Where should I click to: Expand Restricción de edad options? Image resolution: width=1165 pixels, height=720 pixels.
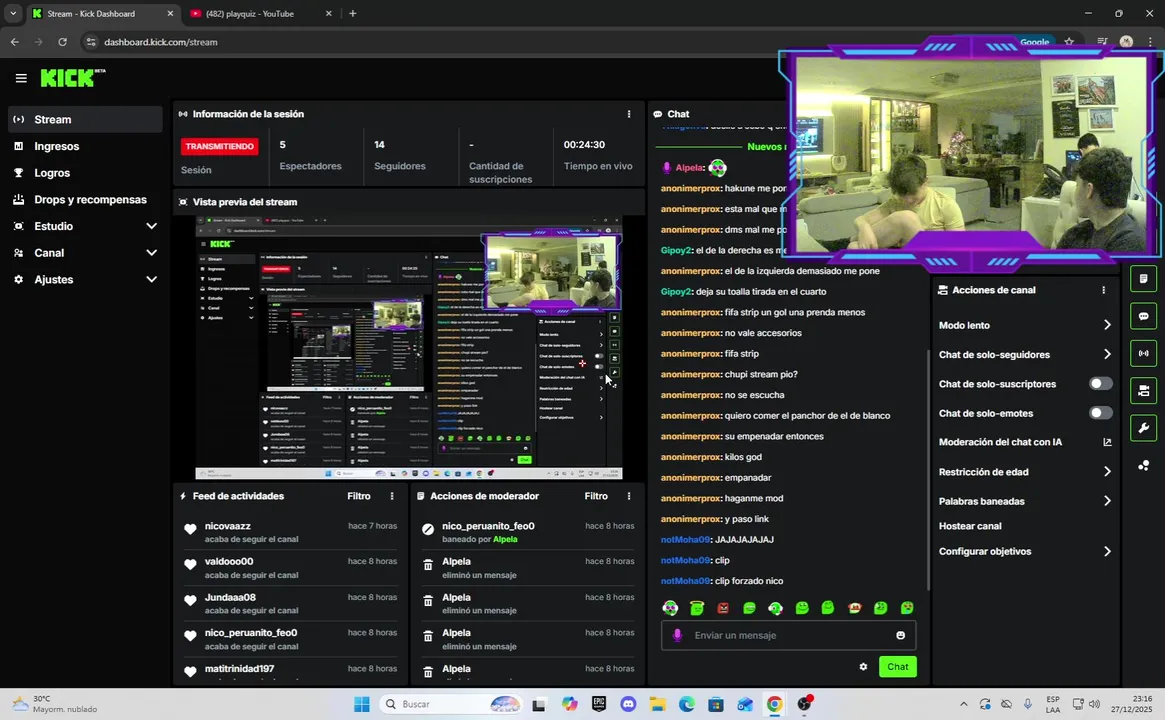[x=1025, y=472]
